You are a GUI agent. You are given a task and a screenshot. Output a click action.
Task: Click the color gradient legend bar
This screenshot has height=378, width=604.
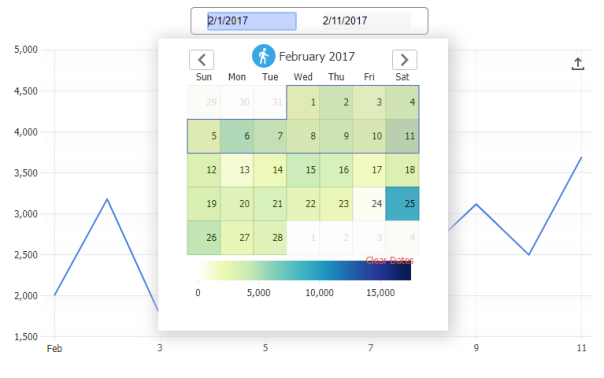click(304, 270)
